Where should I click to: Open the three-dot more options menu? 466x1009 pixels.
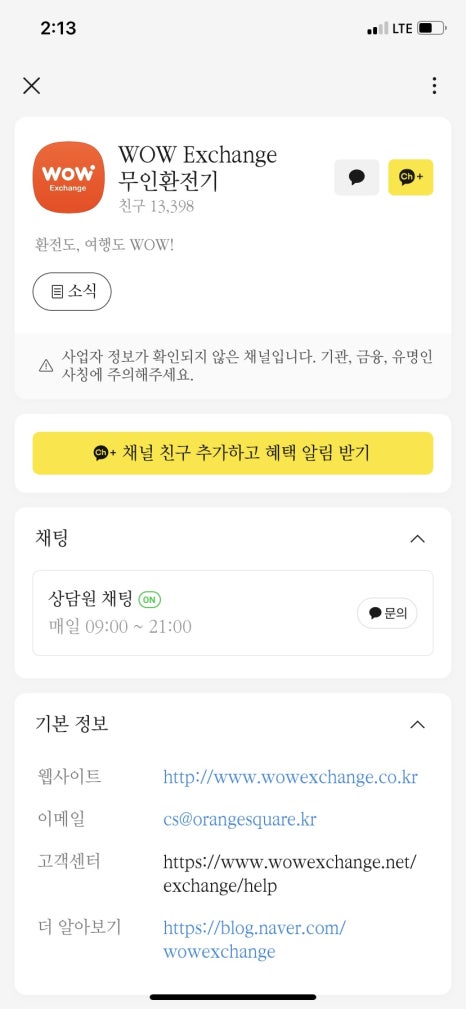point(434,86)
